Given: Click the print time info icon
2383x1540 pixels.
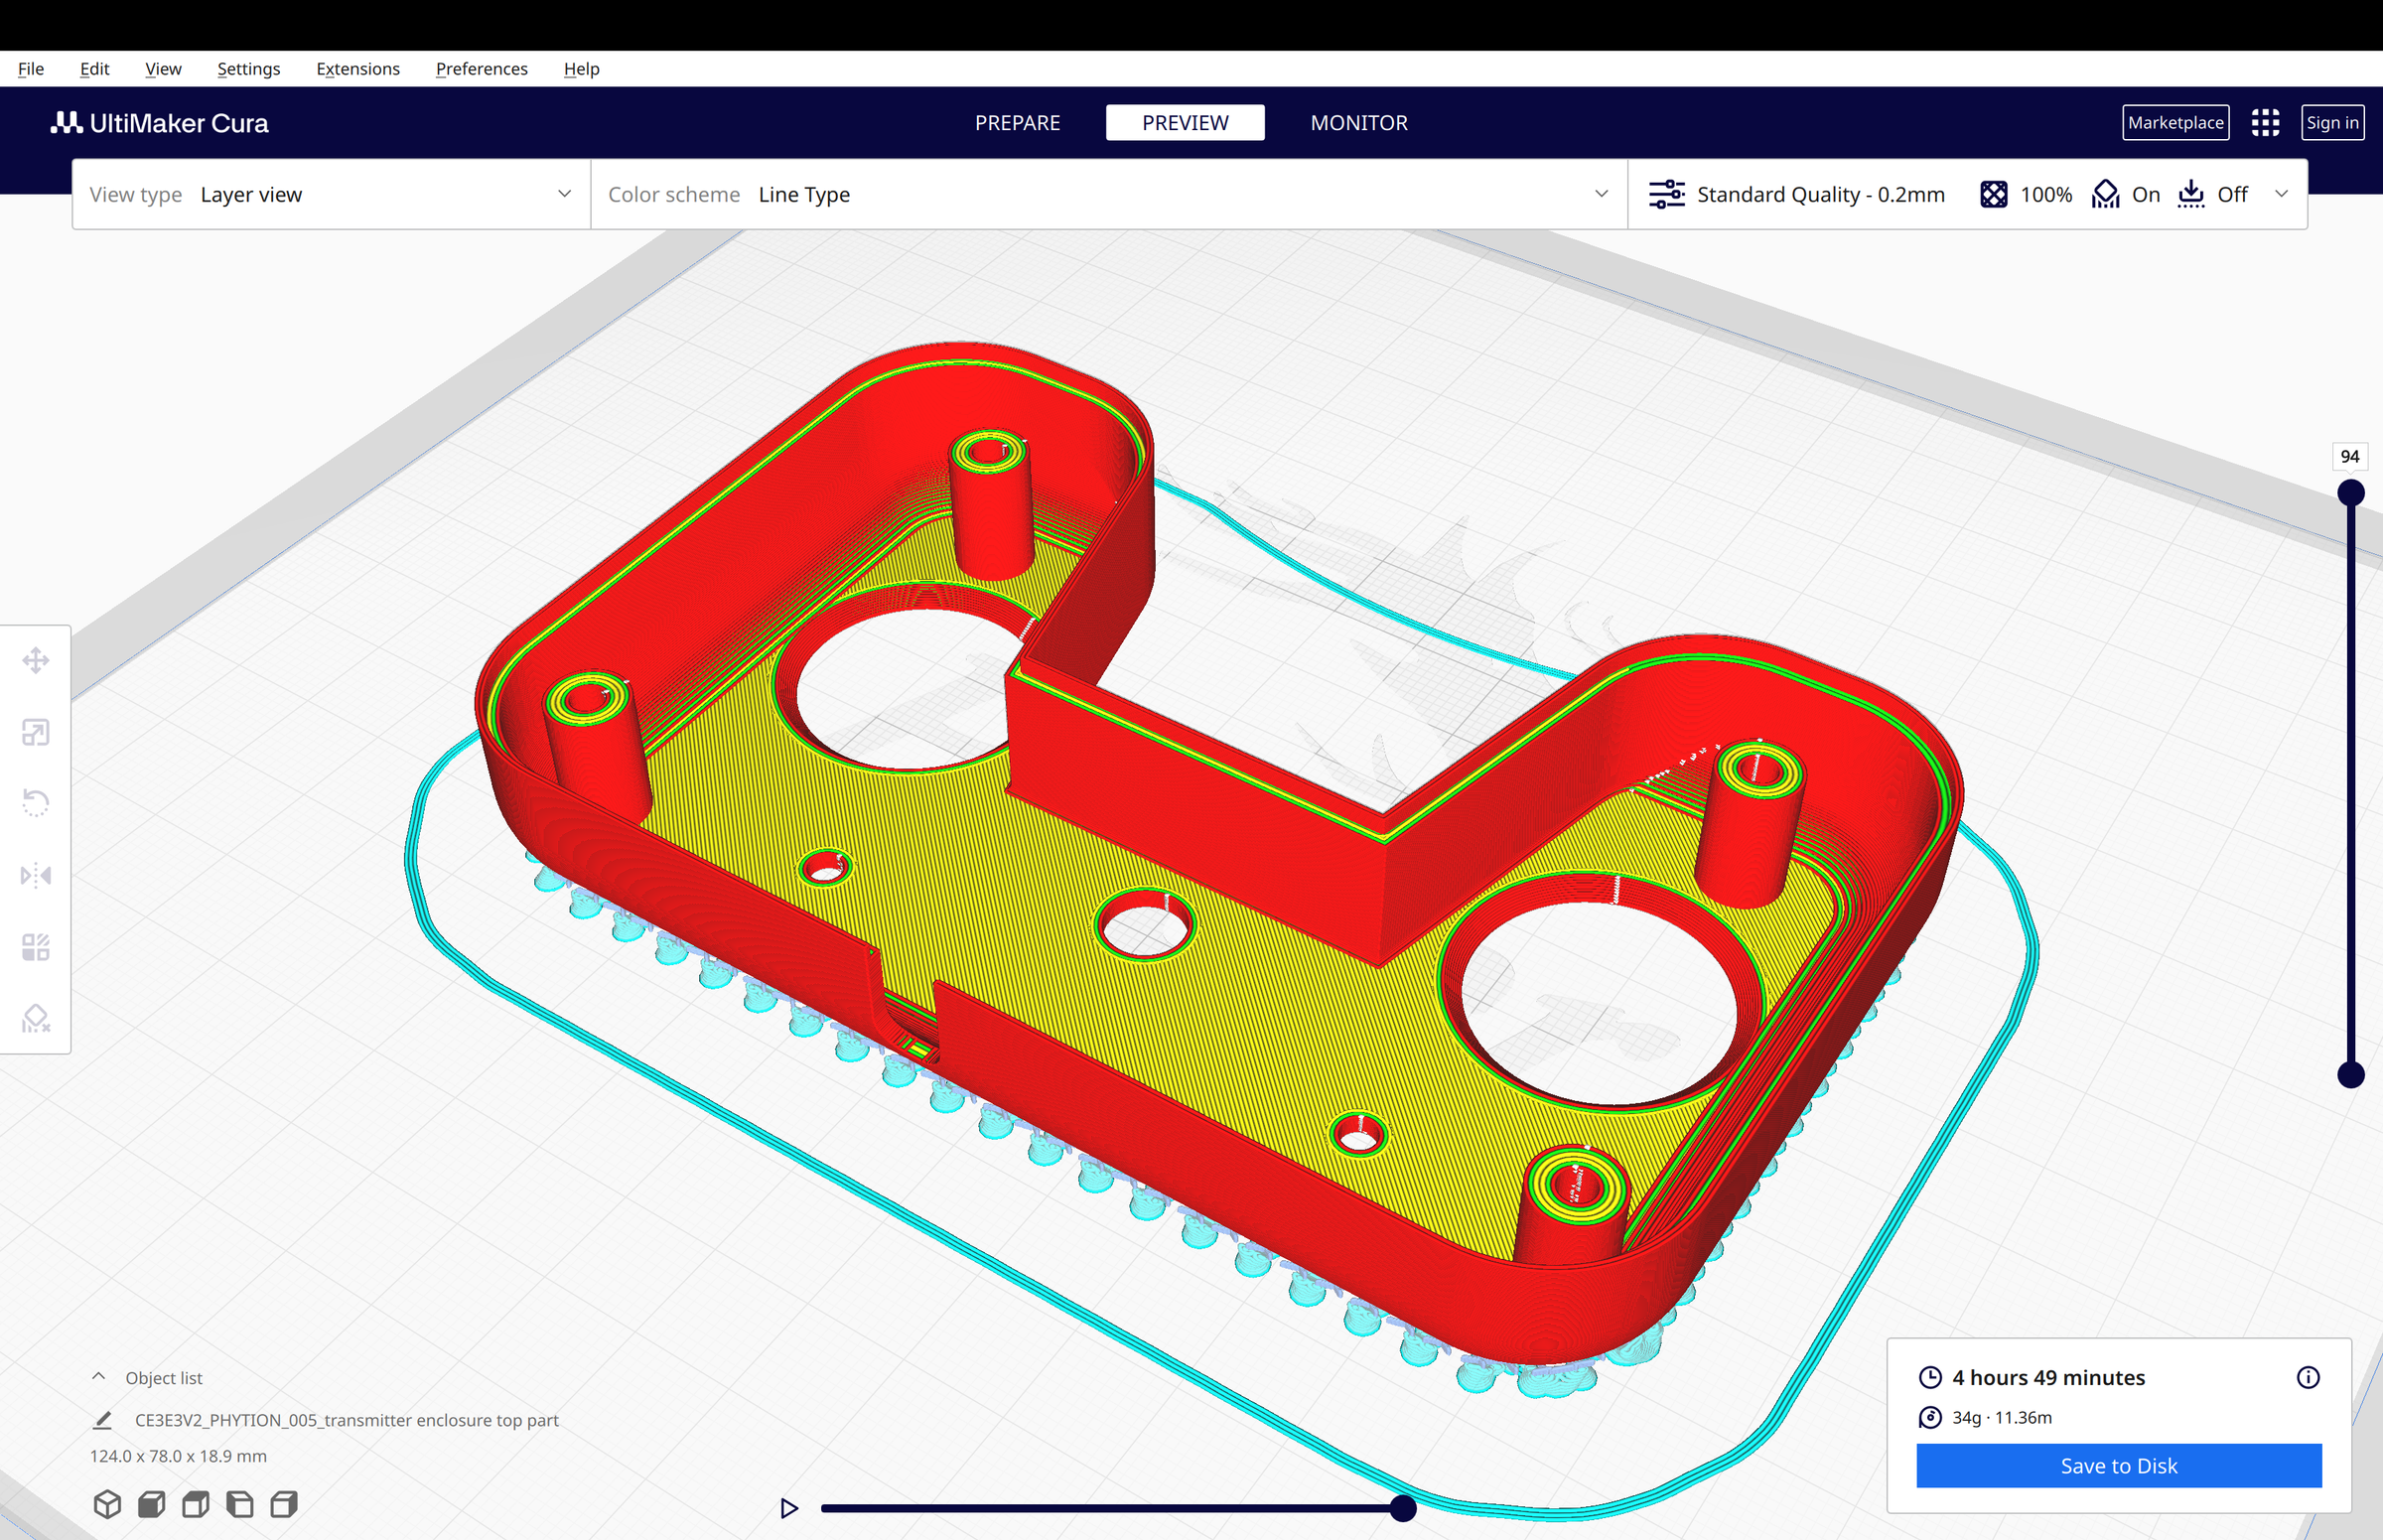Looking at the screenshot, I should (2307, 1377).
